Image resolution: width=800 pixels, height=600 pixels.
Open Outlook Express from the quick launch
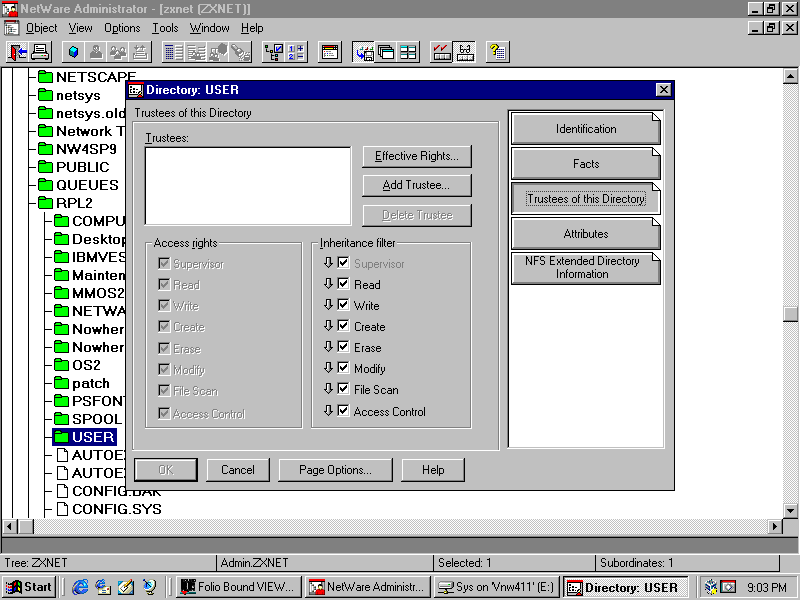point(103,587)
